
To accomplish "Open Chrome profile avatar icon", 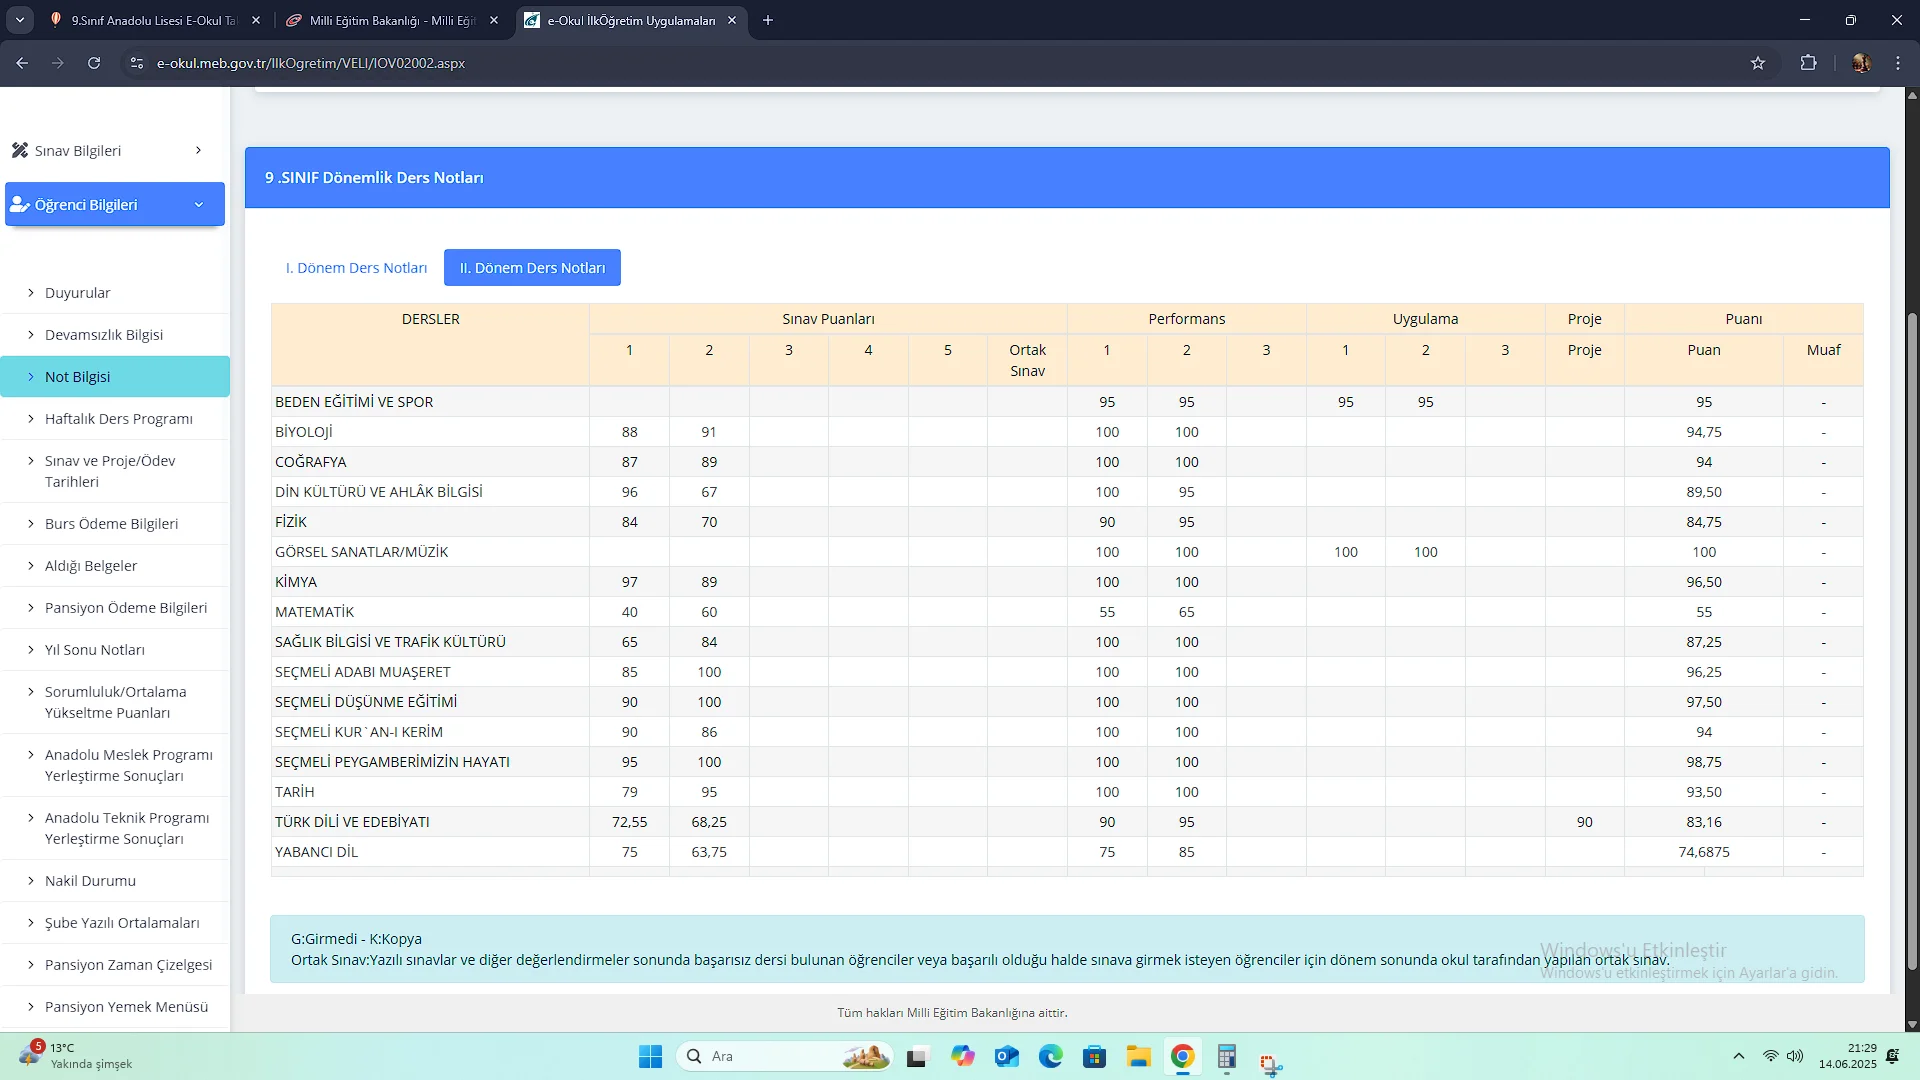I will [x=1861, y=63].
